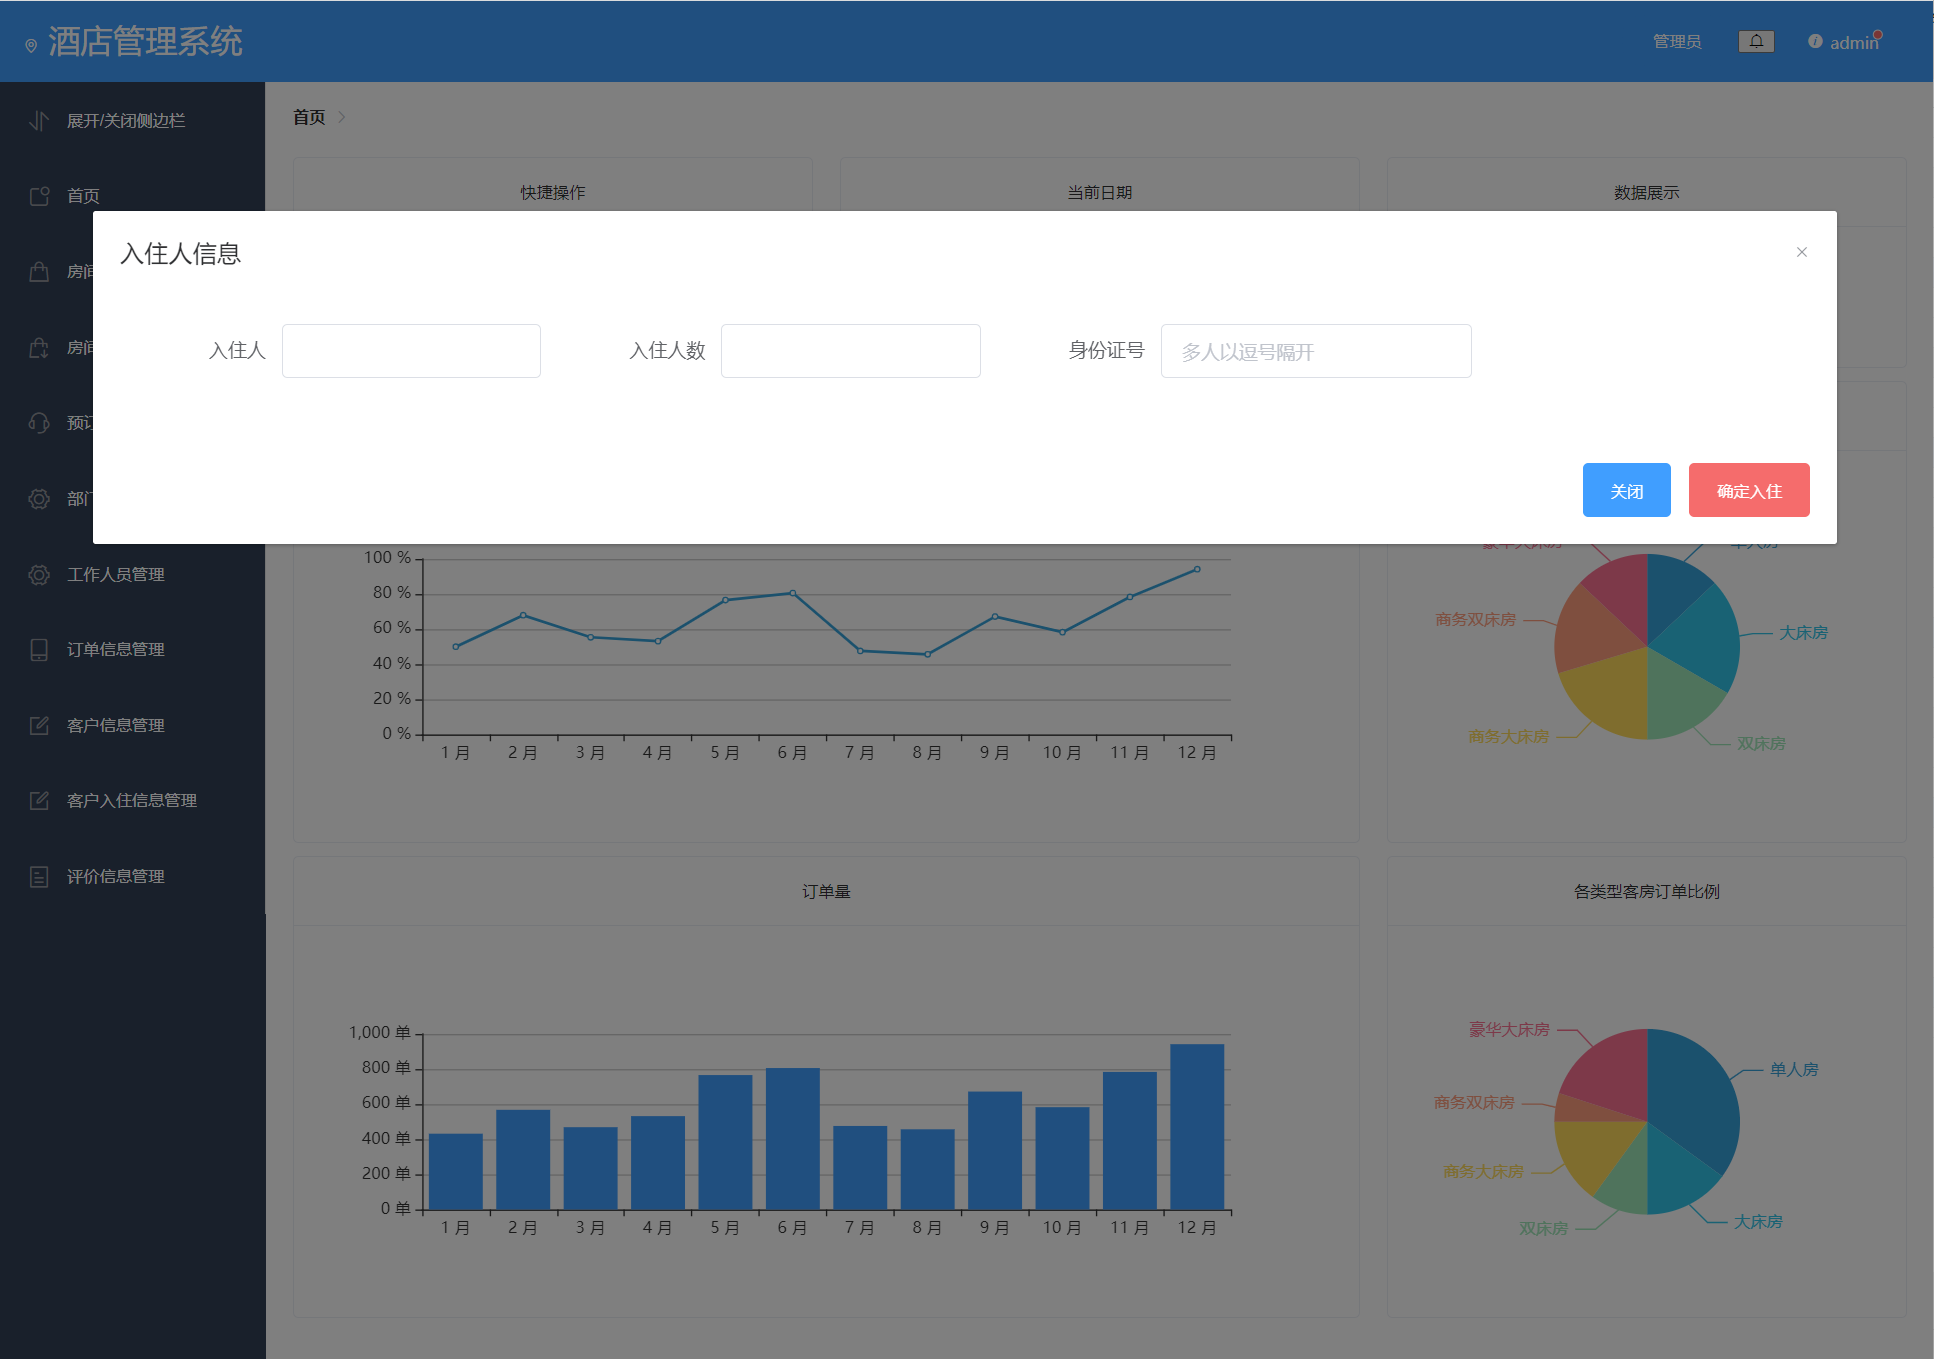Focus the 入住人数 input field

[x=850, y=351]
